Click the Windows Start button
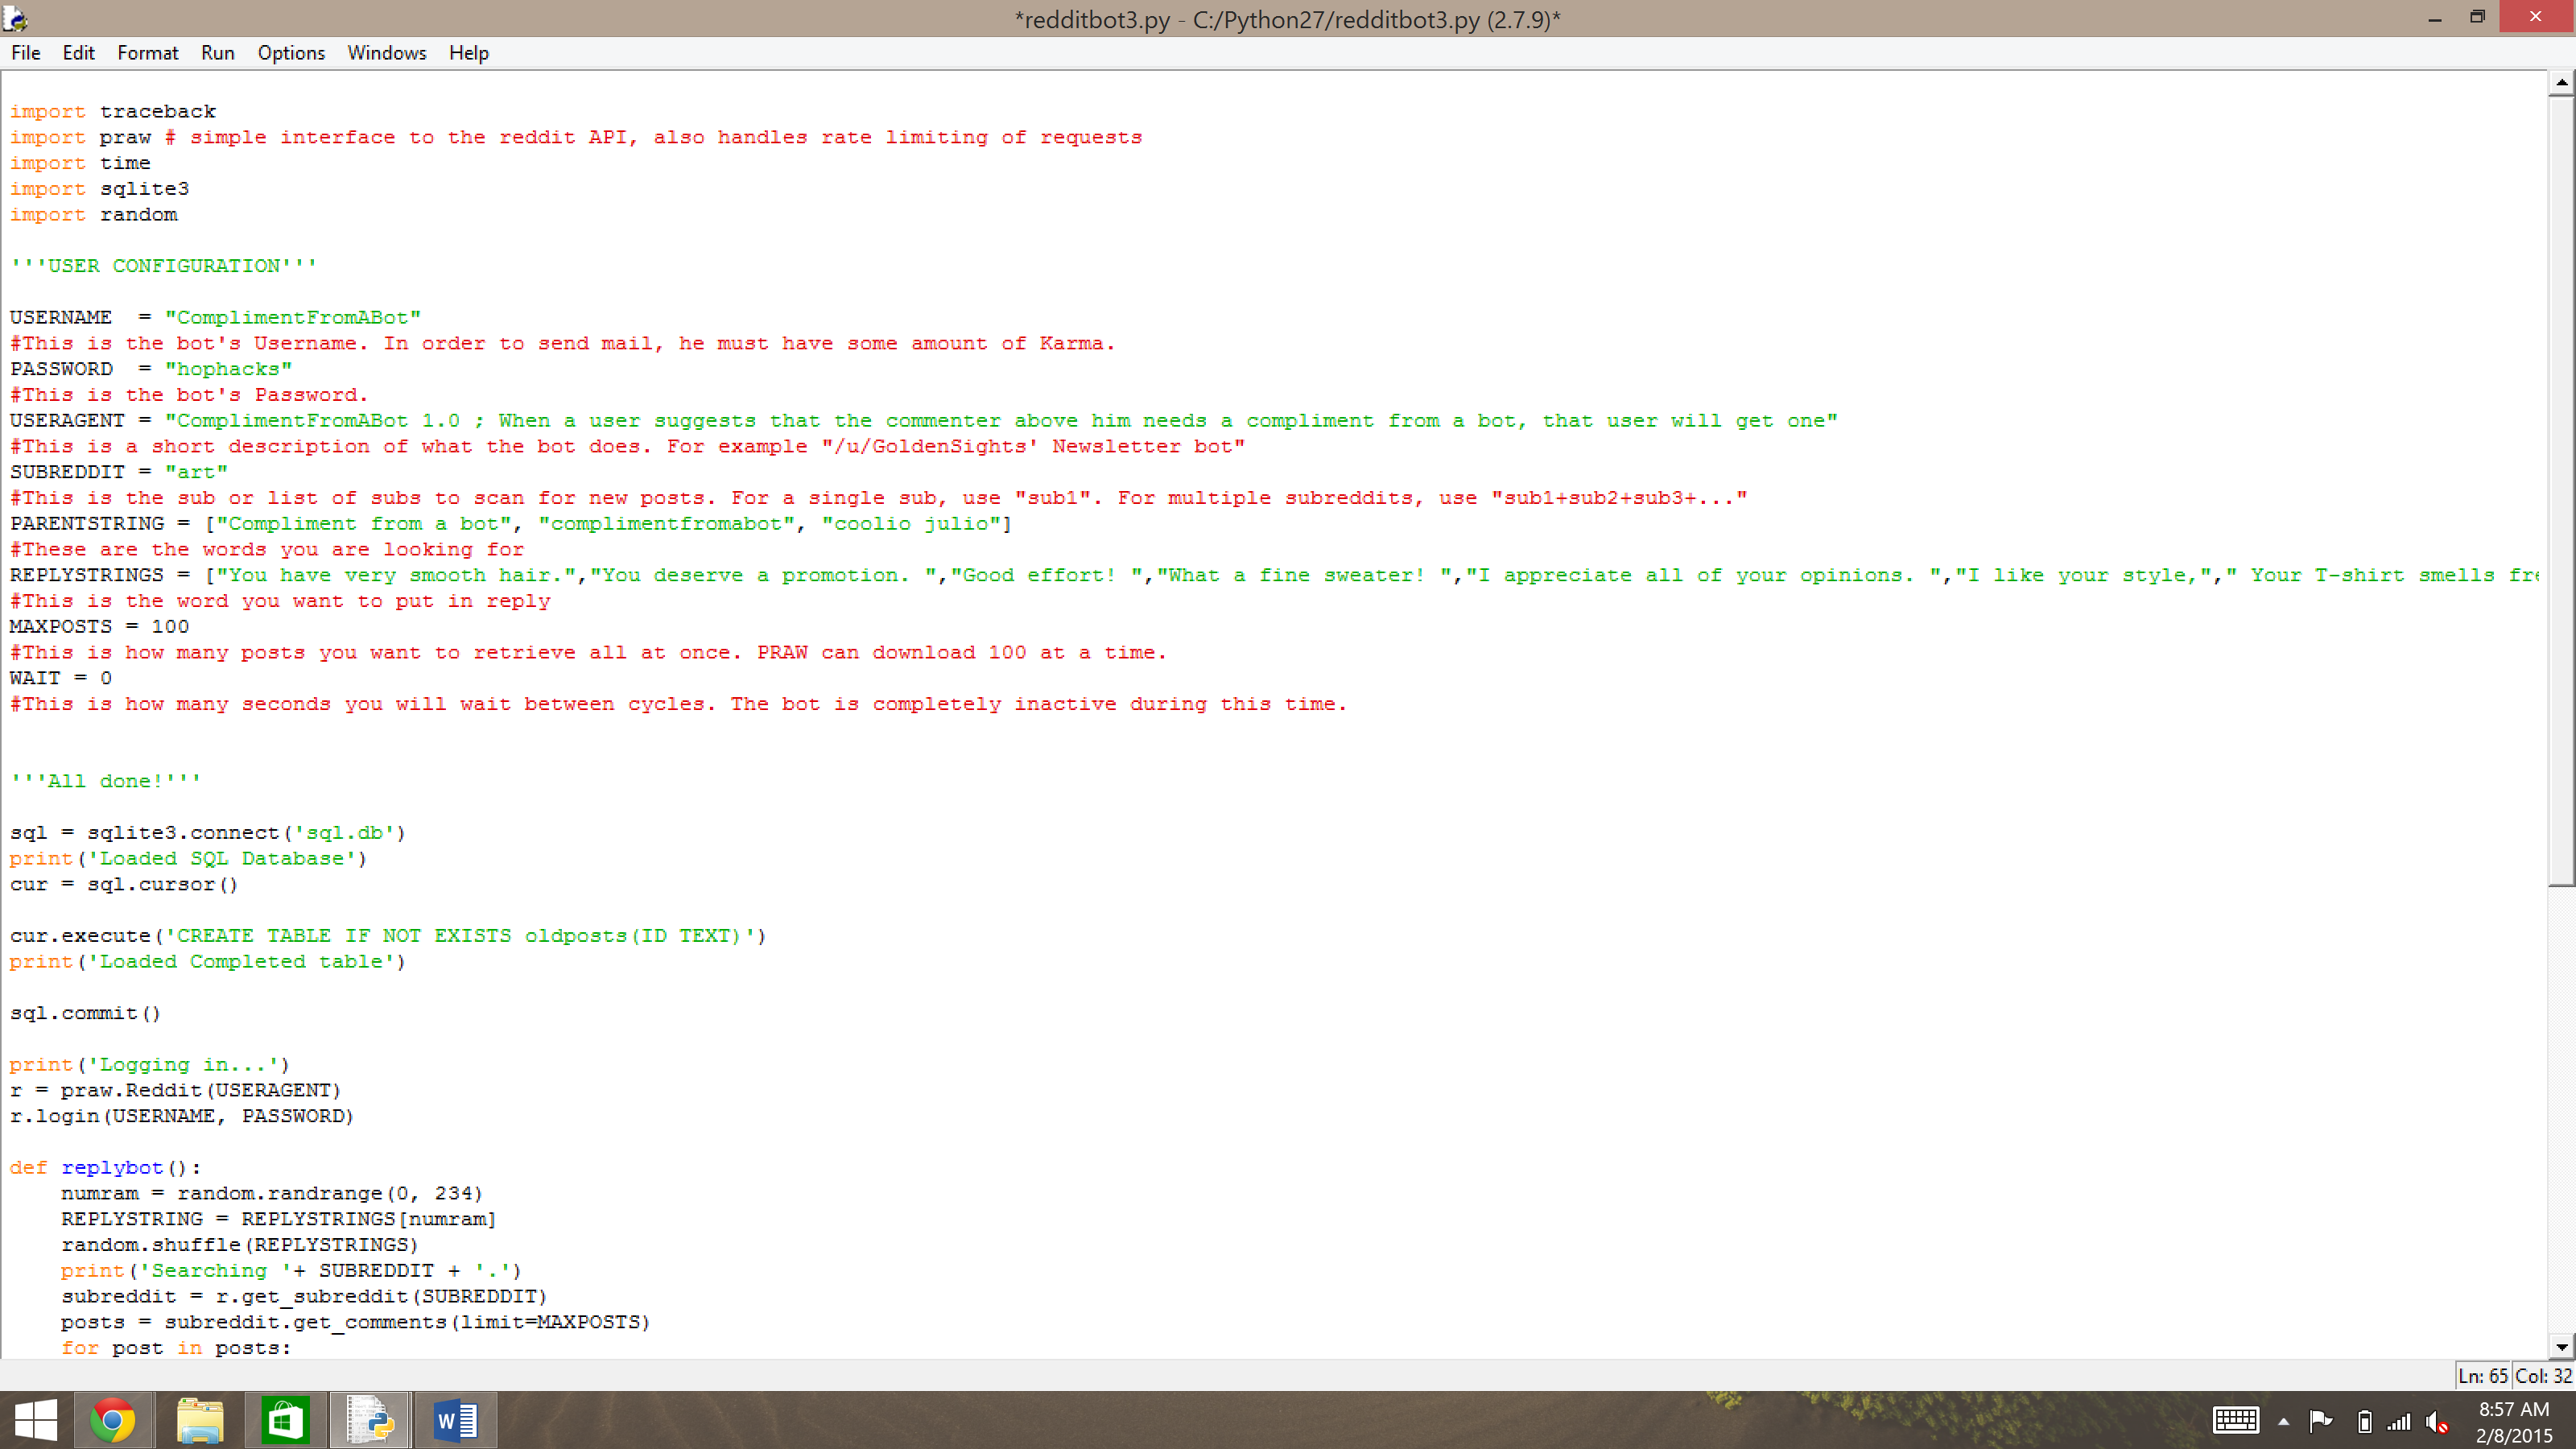The width and height of the screenshot is (2576, 1449). click(x=36, y=1420)
